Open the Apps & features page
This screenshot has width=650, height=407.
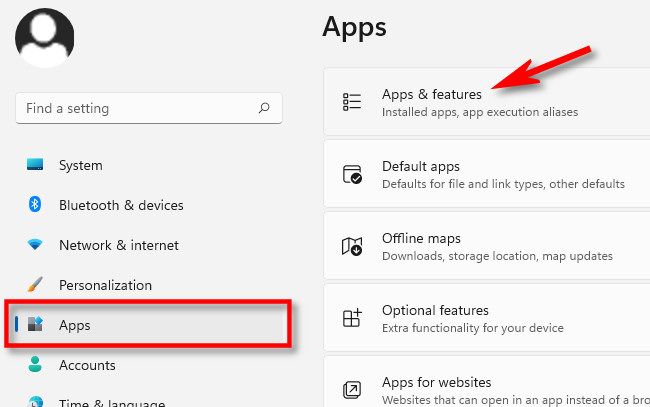487,102
